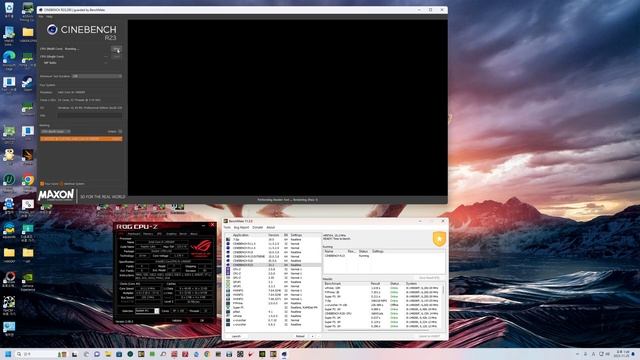Open the Ranking CPU (Multi Core) dropdown

(x=56, y=131)
